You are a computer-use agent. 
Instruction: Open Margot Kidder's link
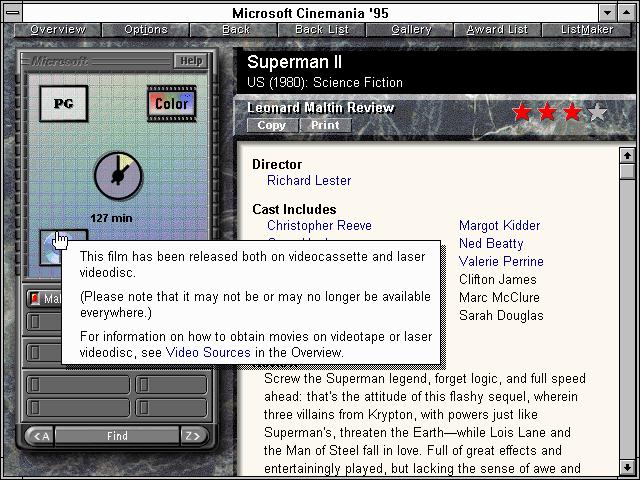[499, 225]
